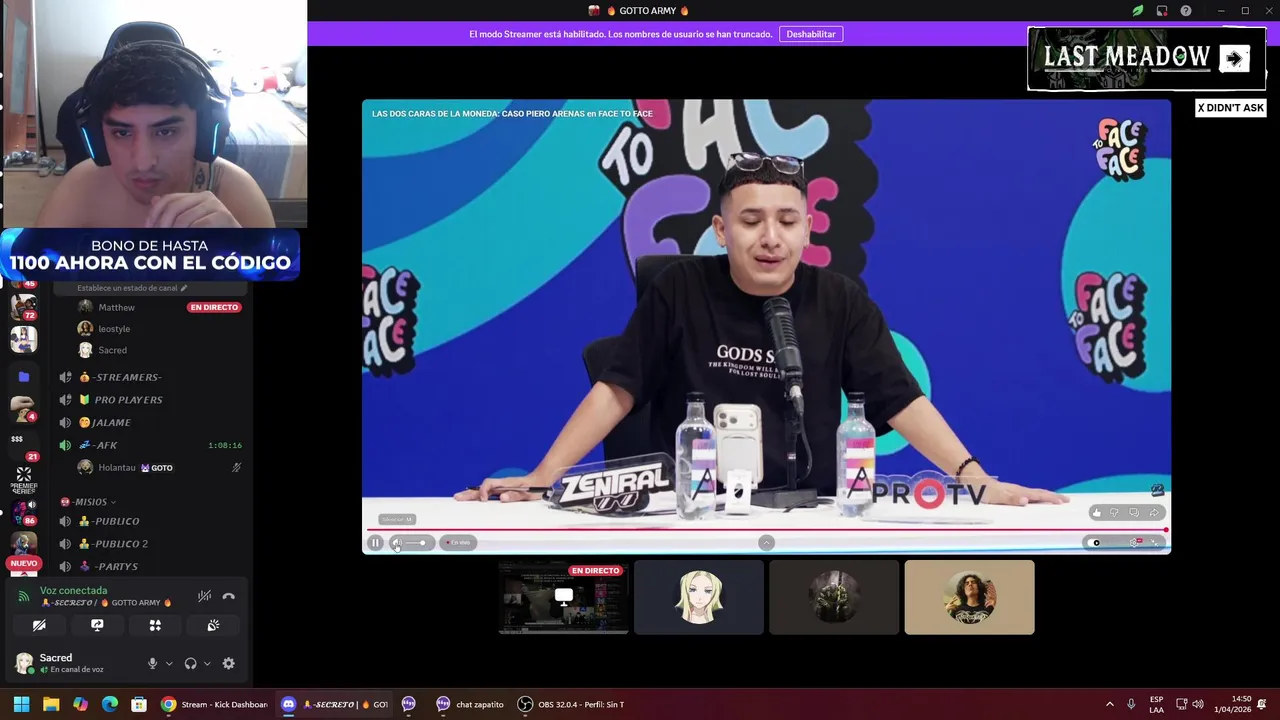Expand the participants tray chevron under video
The width and height of the screenshot is (1280, 720).
click(x=766, y=543)
